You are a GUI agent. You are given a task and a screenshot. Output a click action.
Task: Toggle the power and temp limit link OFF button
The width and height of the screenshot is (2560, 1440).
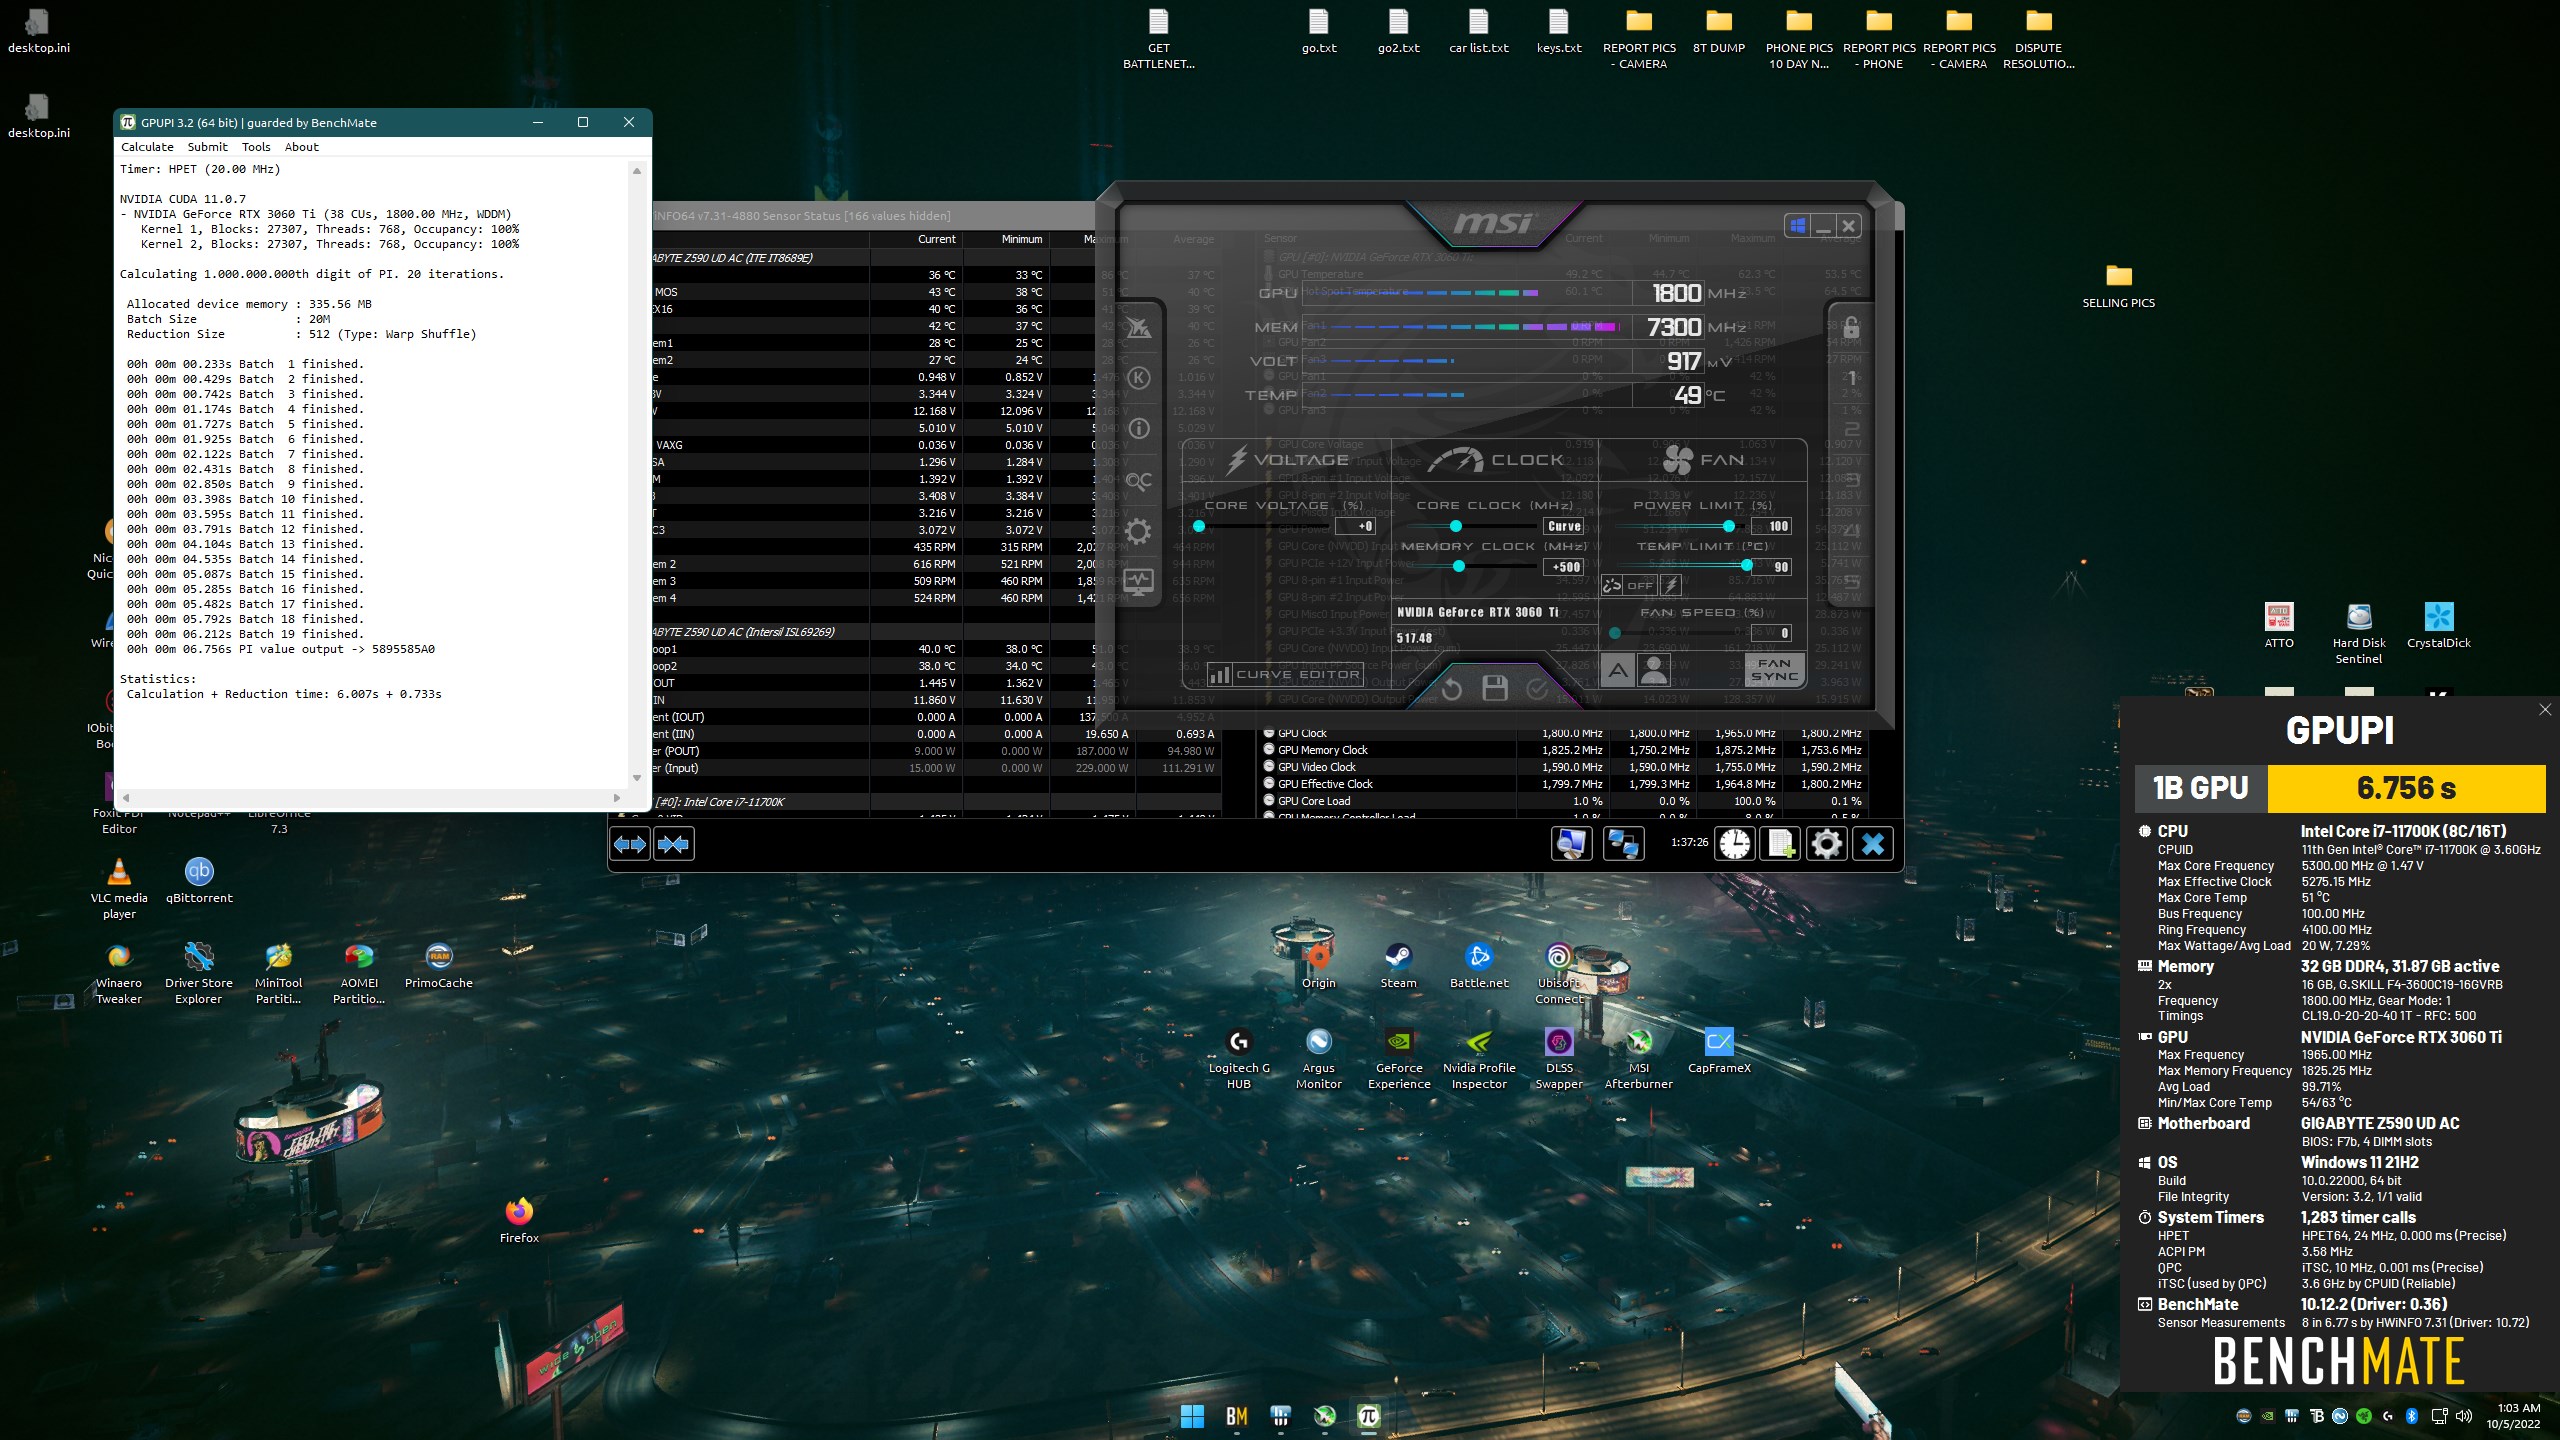pos(1629,585)
